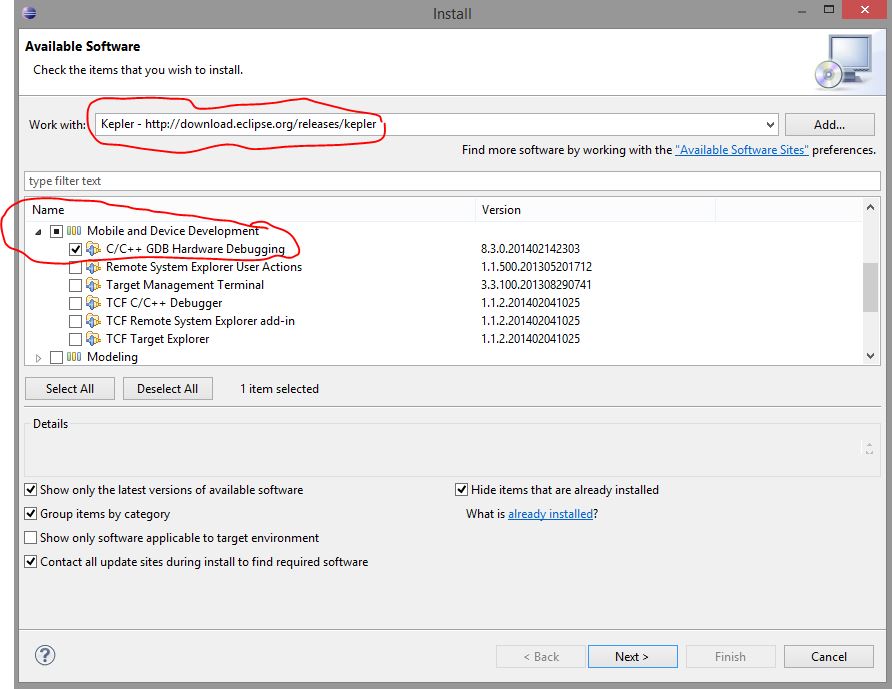Screen dimensions: 892x689
Task: Click the type filter text field
Action: (452, 181)
